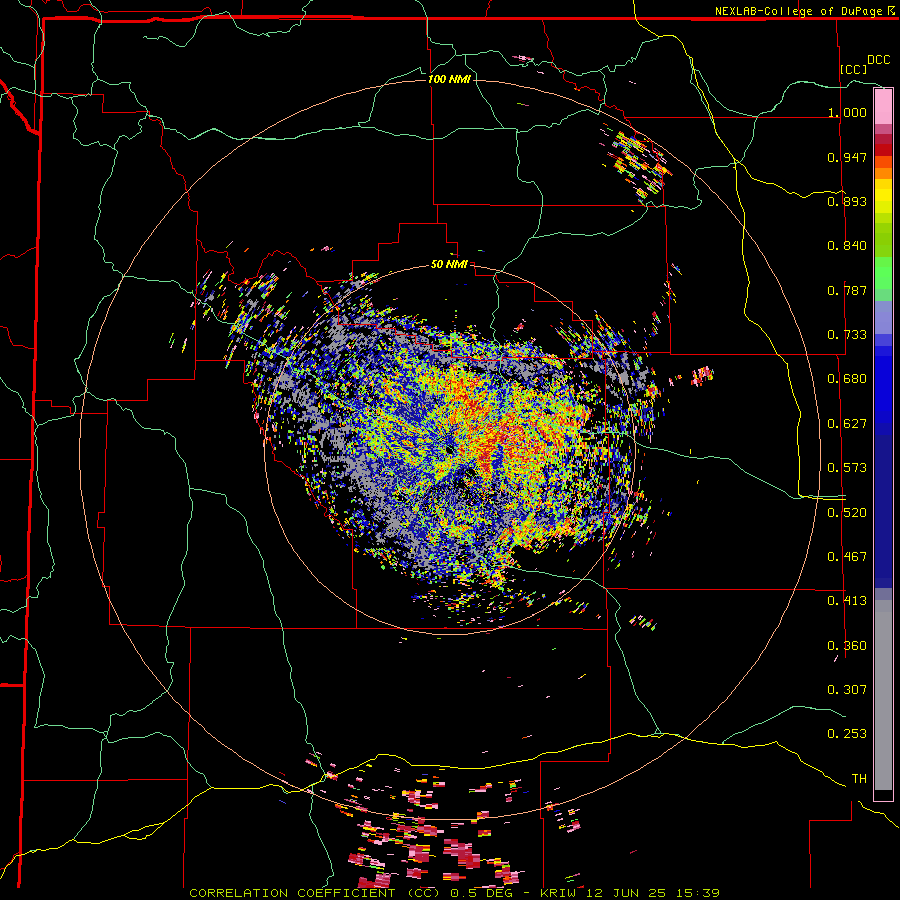Click the pink top segment of the color bar
The image size is (900, 900).
click(883, 107)
